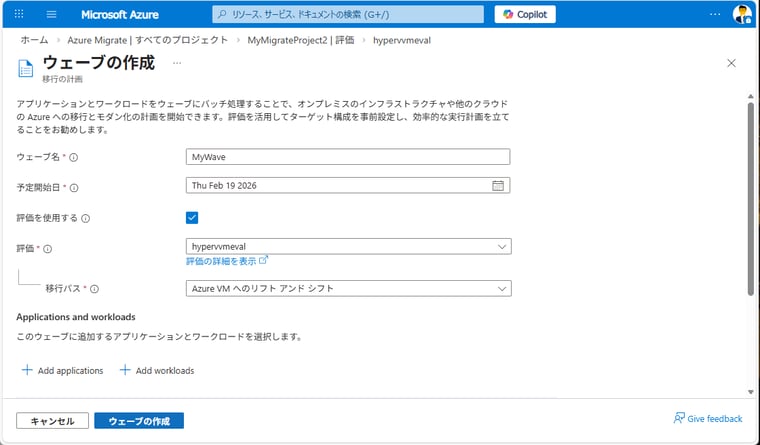Click the blue ウェーブの作成 button
The height and width of the screenshot is (445, 760).
click(139, 421)
